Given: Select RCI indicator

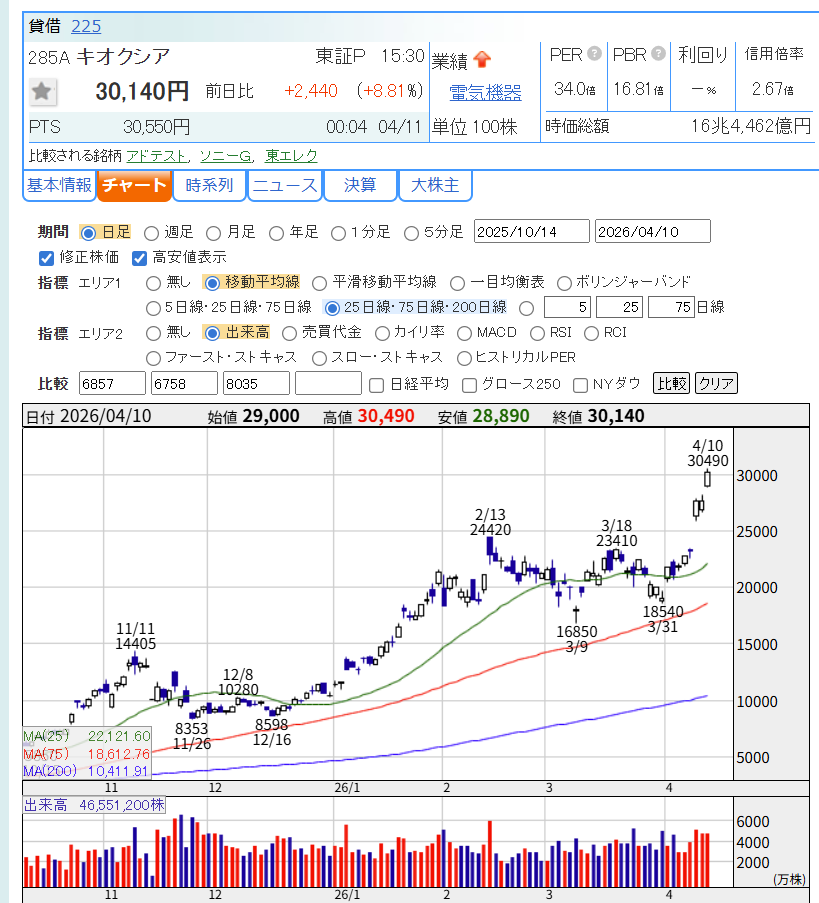Looking at the screenshot, I should [592, 333].
